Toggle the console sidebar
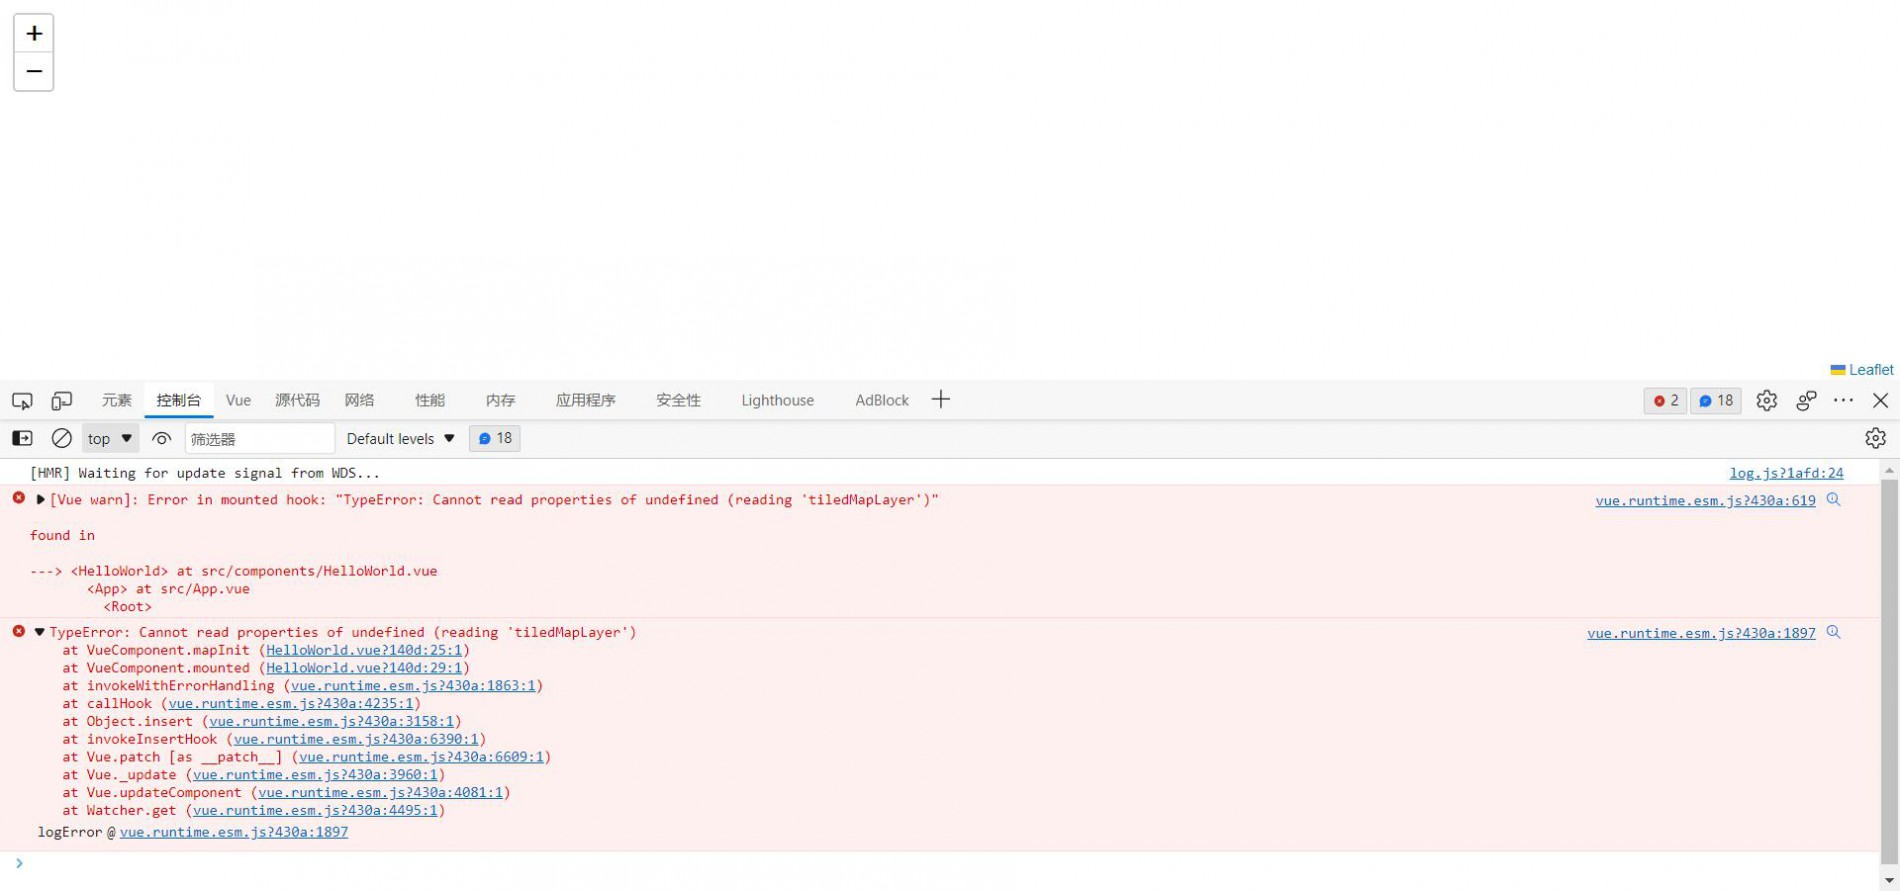 [x=22, y=438]
